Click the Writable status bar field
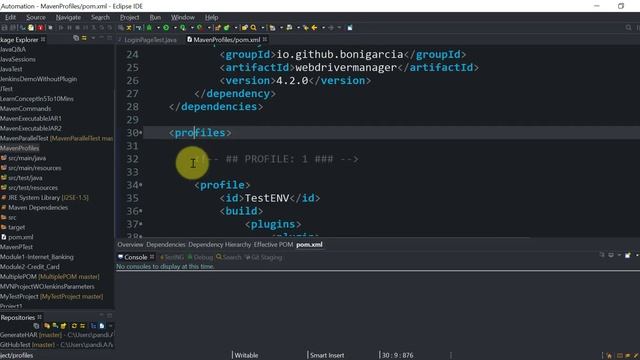Image resolution: width=640 pixels, height=360 pixels. pos(246,356)
